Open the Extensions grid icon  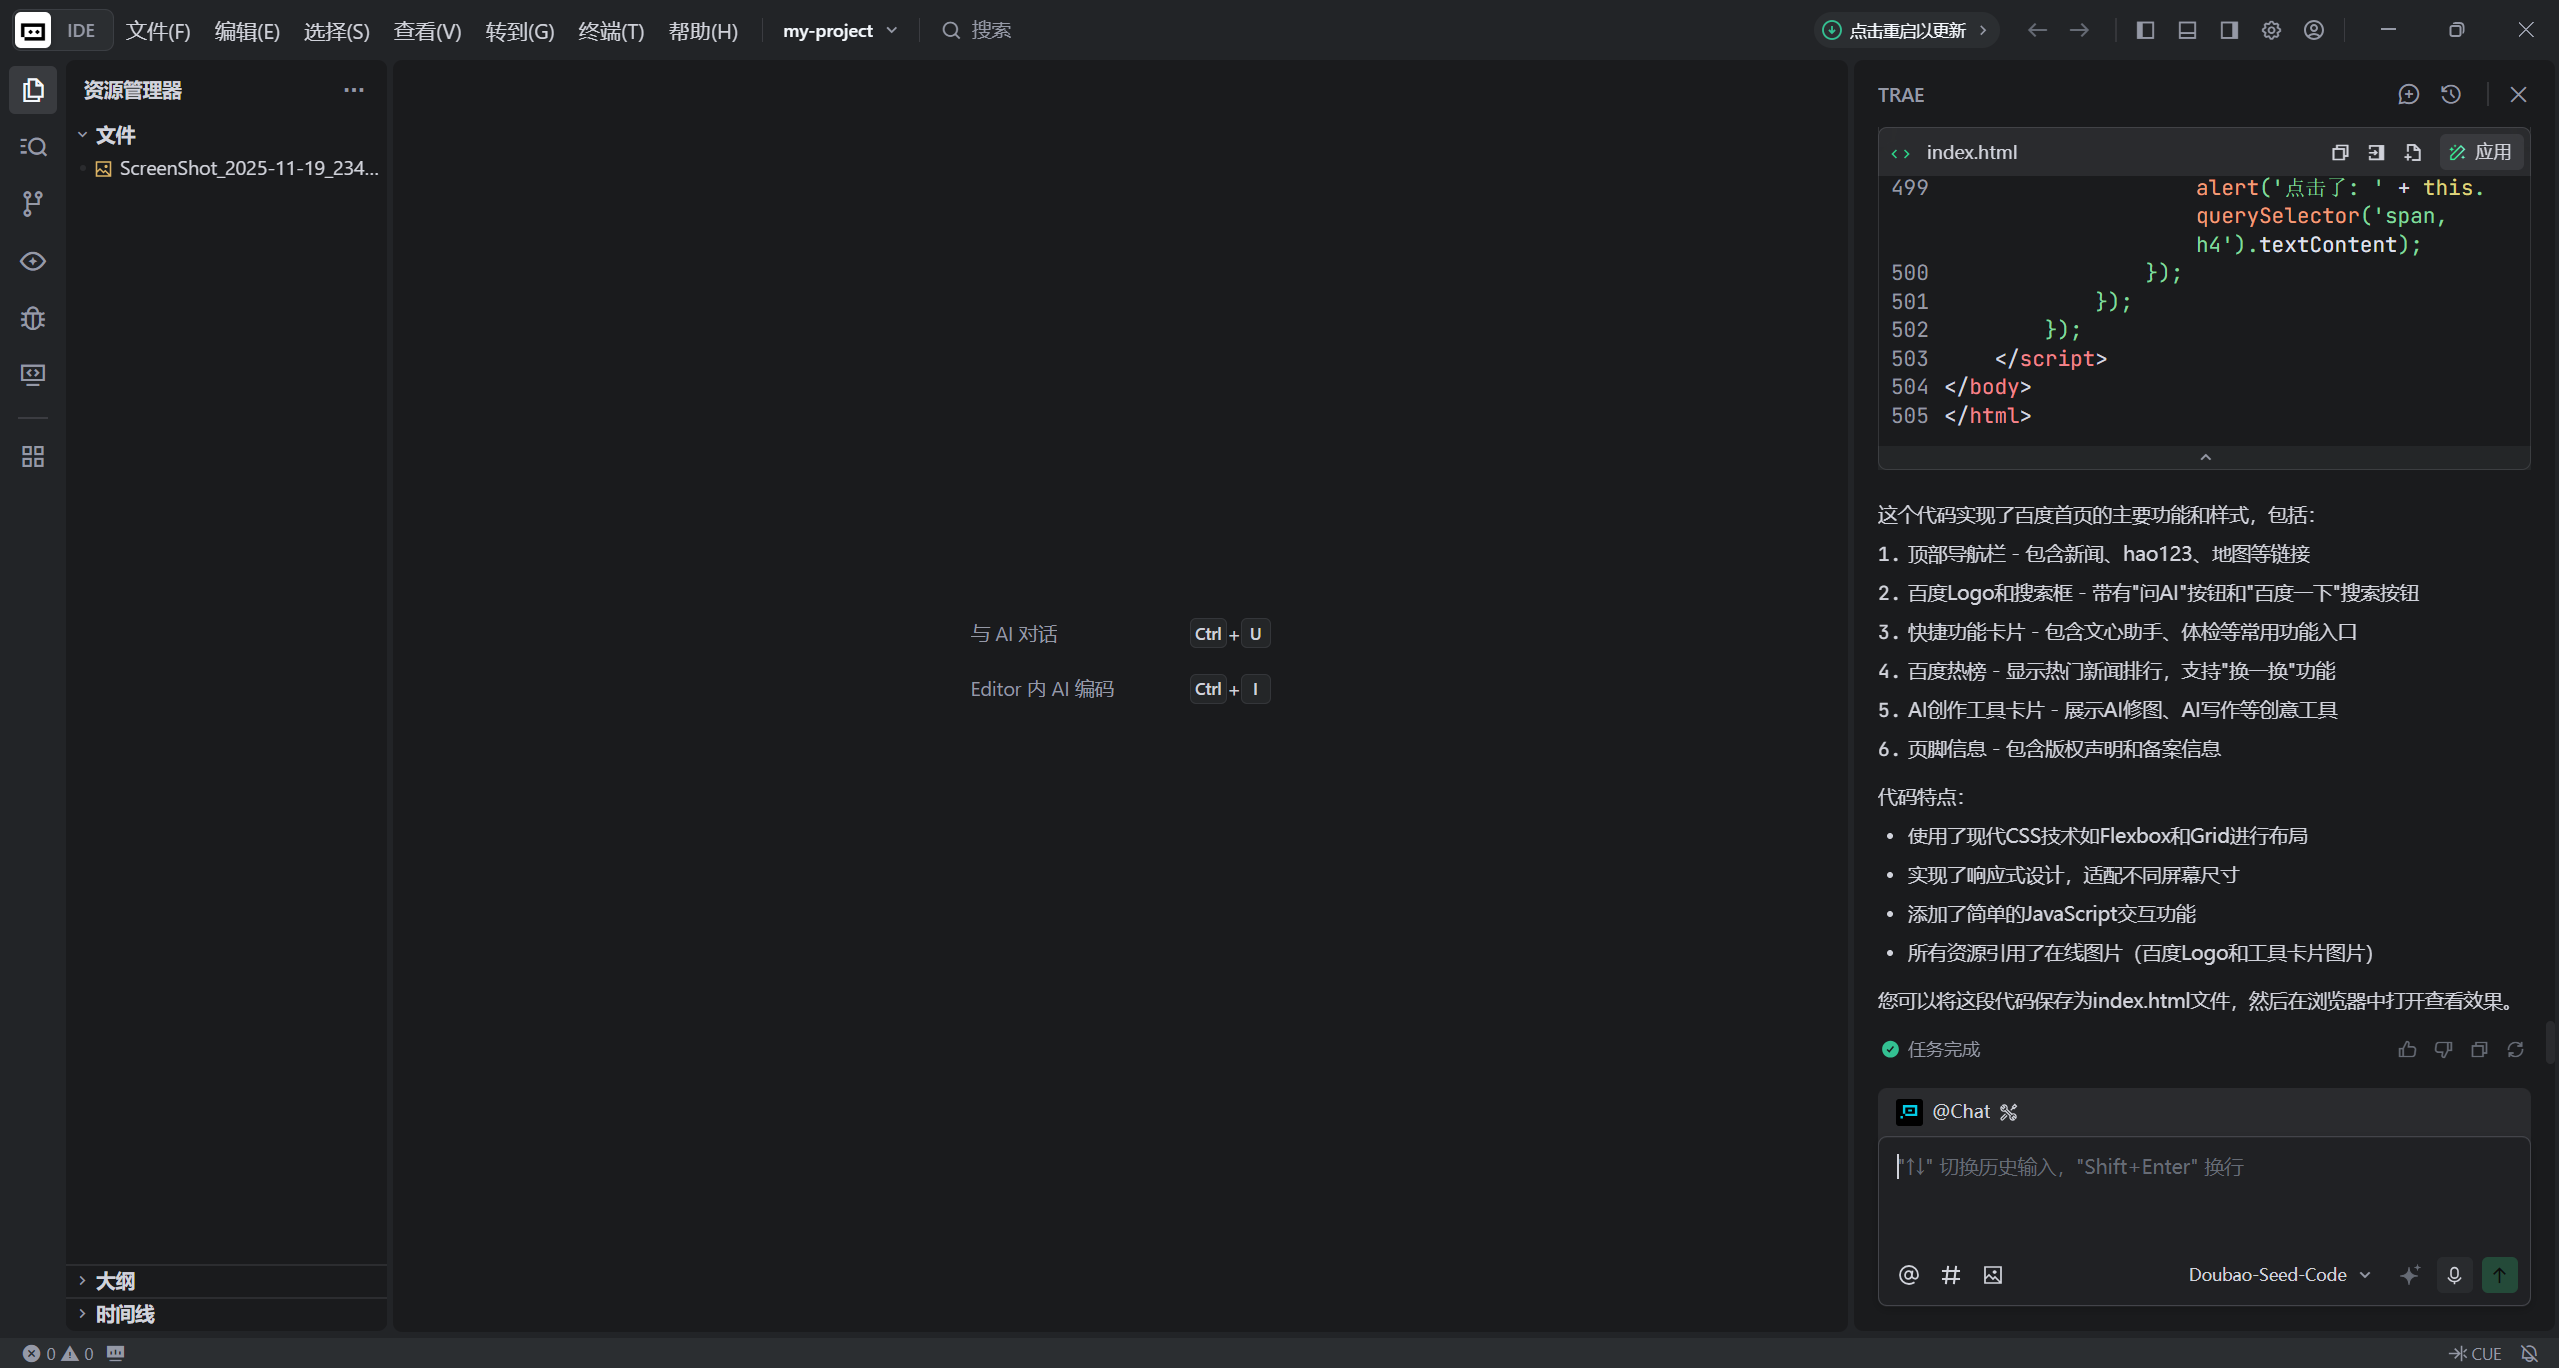(33, 457)
